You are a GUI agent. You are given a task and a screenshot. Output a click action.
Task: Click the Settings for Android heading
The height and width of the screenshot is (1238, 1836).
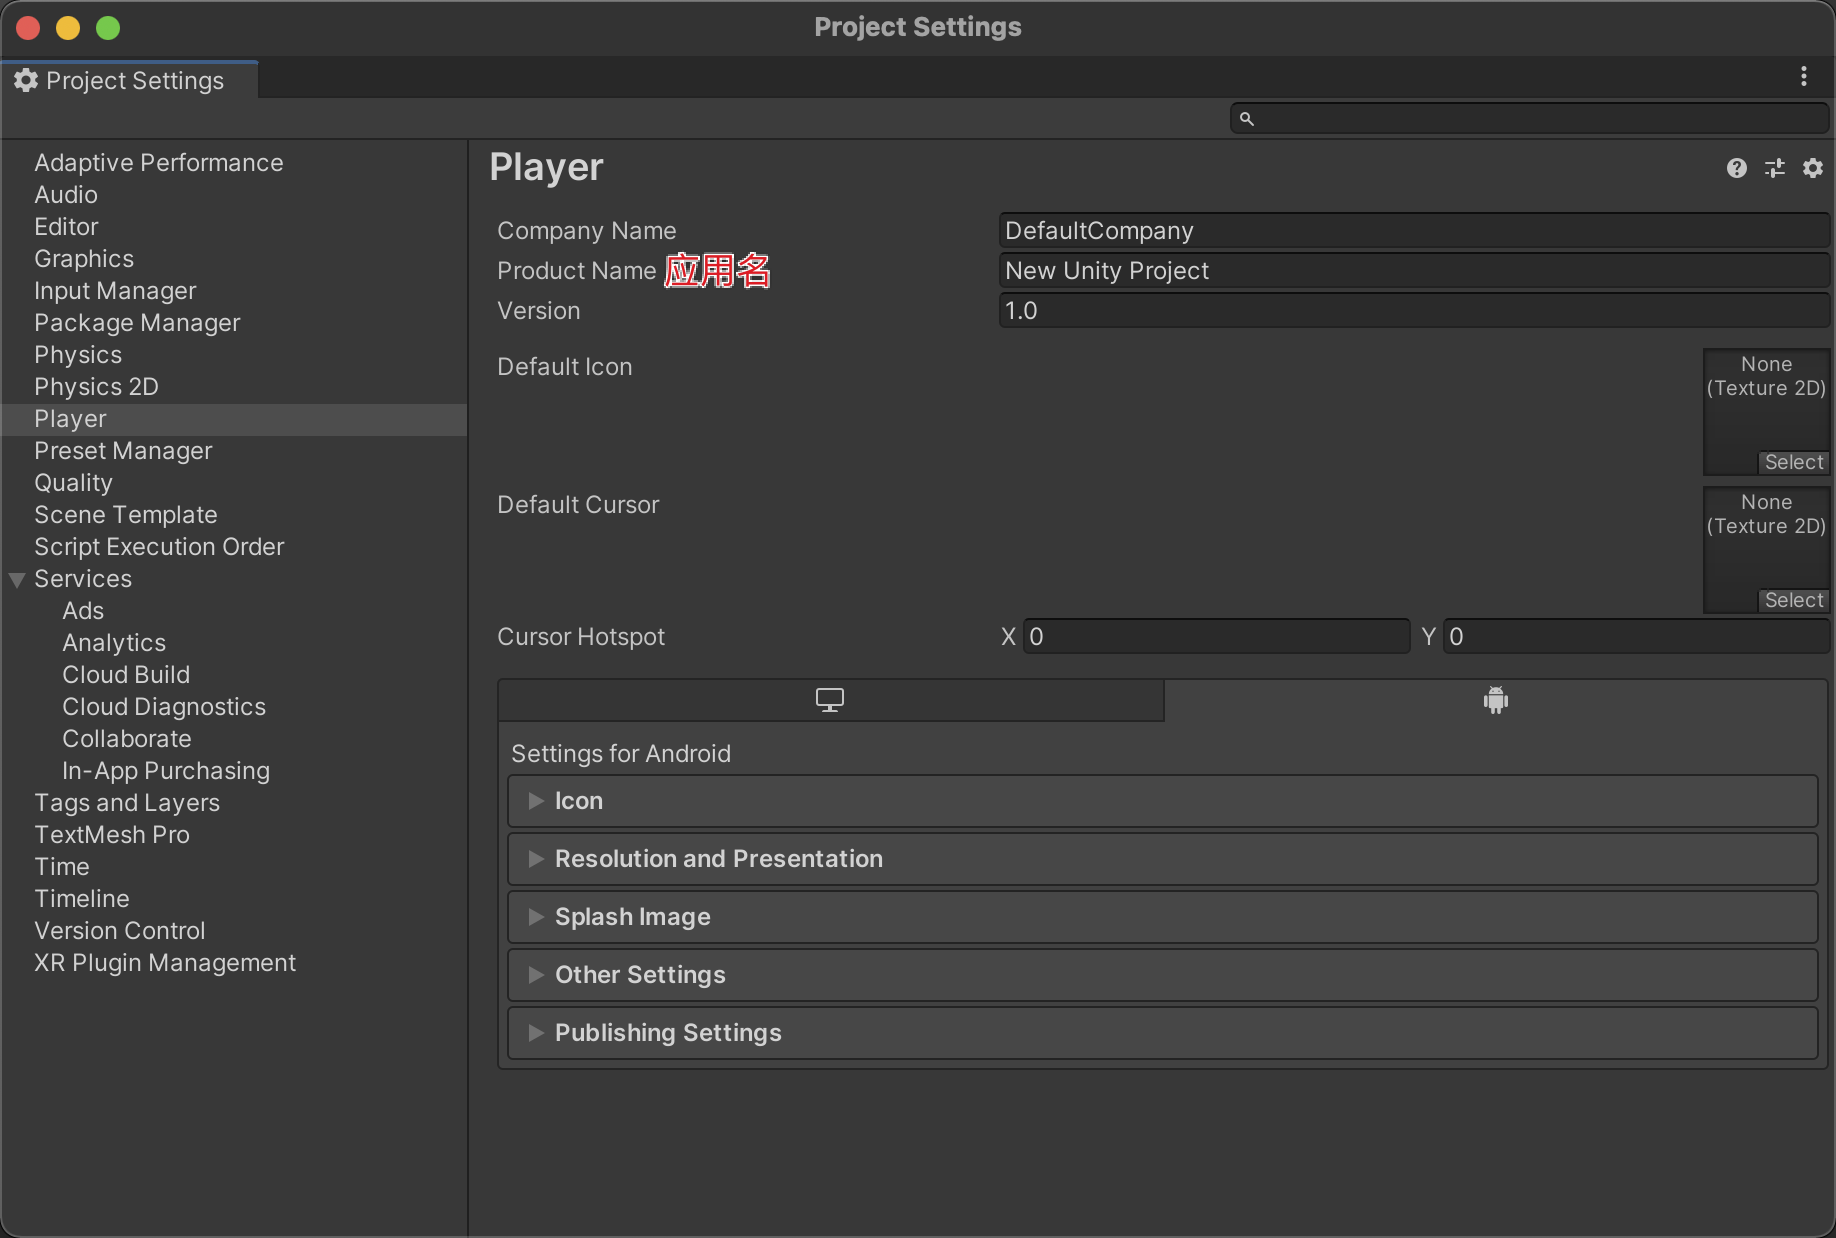point(621,754)
